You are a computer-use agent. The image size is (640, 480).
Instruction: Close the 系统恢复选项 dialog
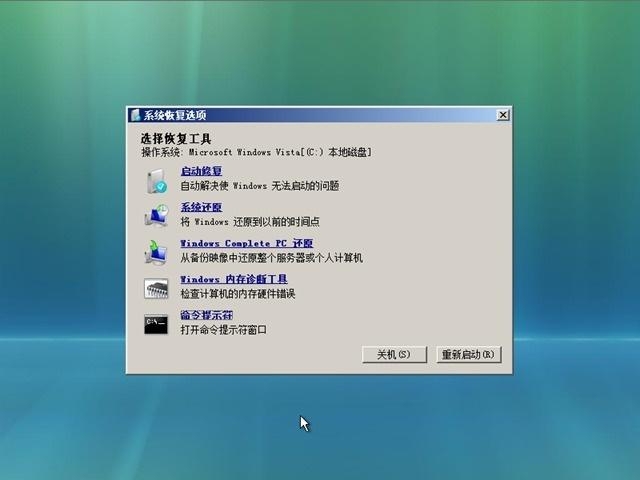click(502, 115)
